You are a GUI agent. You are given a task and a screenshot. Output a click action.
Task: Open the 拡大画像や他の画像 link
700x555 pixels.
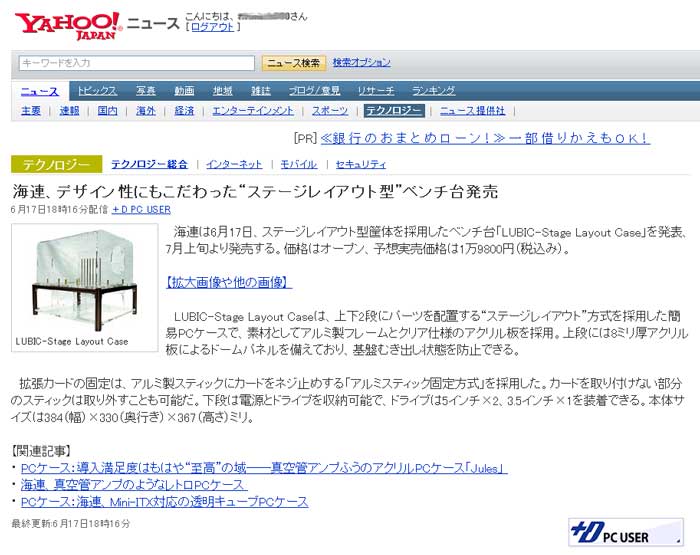click(229, 282)
